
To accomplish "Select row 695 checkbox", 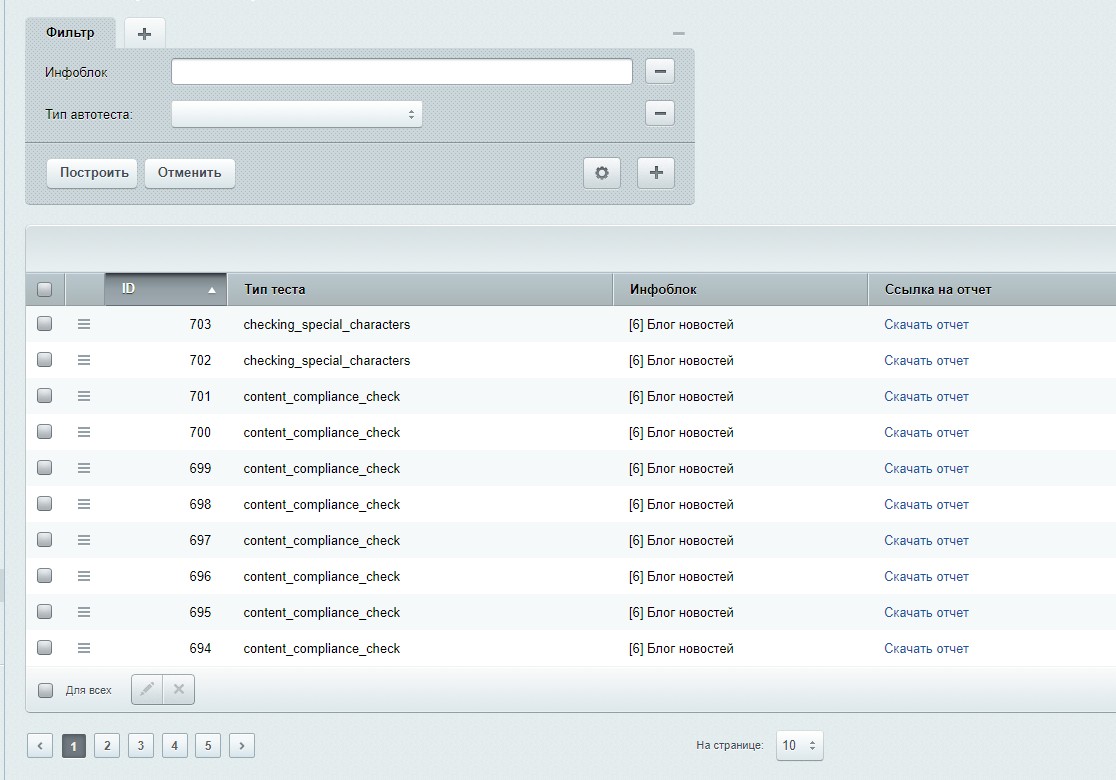I will pos(45,611).
